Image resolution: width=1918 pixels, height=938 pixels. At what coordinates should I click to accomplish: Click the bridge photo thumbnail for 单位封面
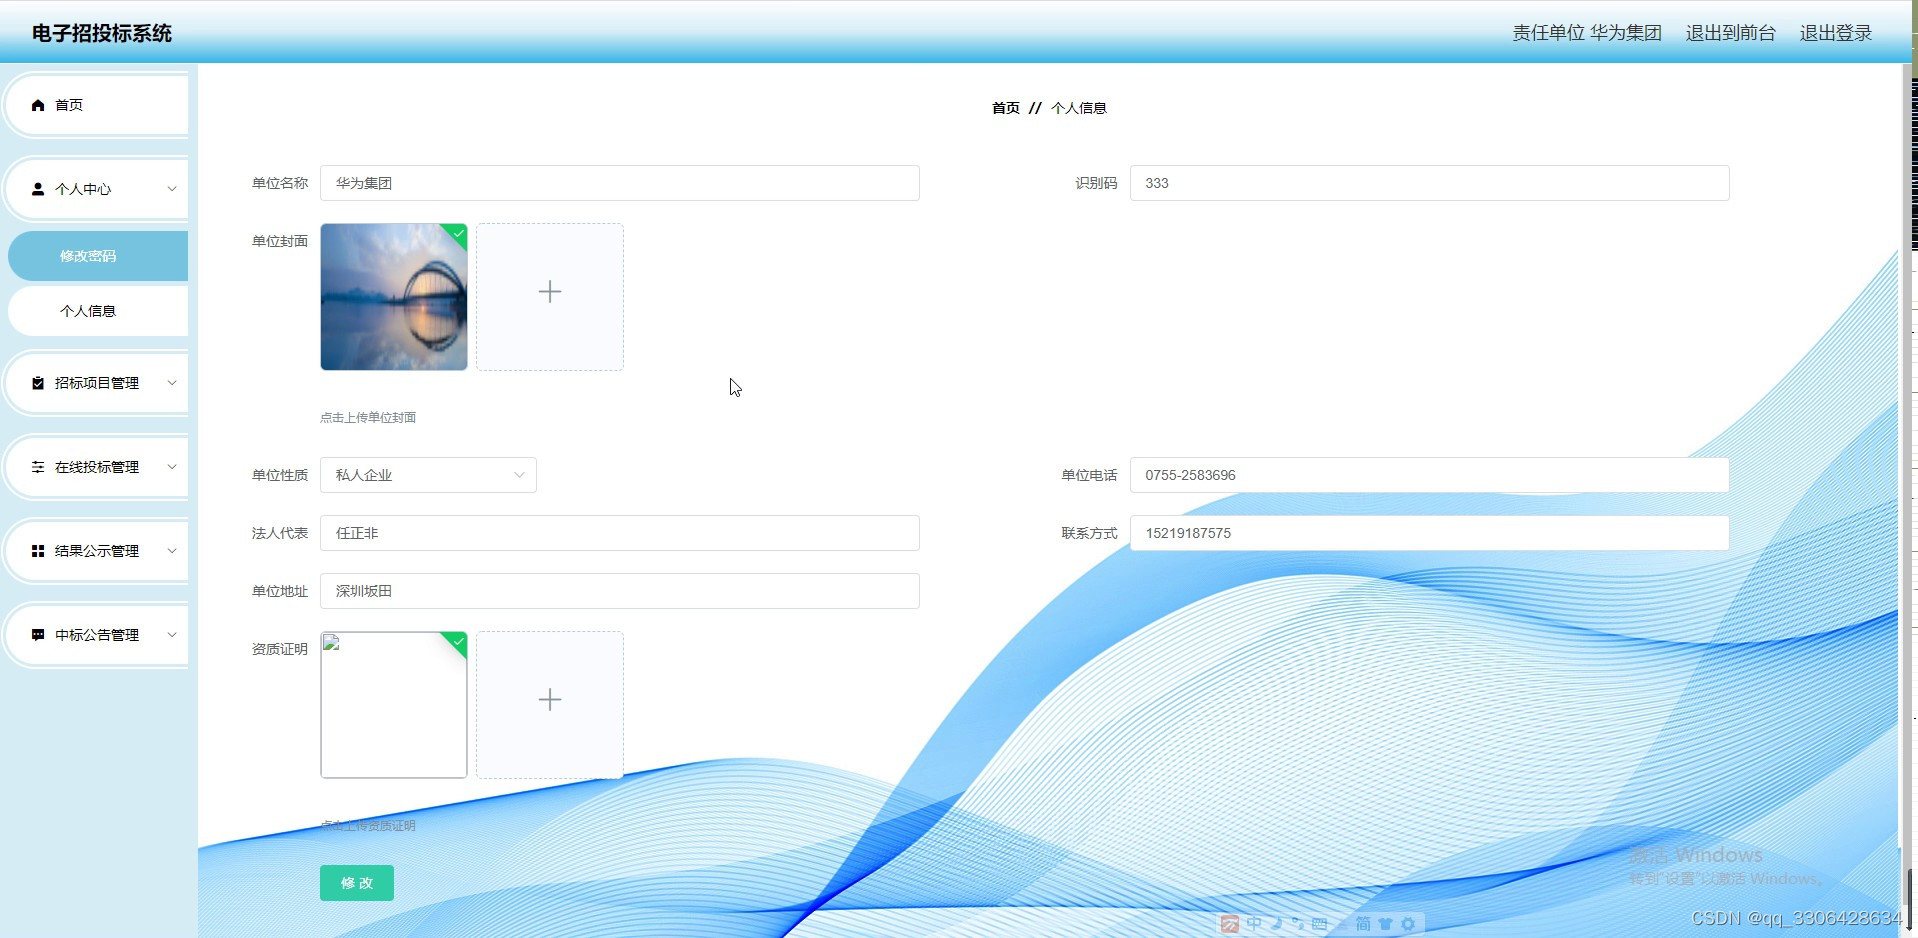pos(394,297)
